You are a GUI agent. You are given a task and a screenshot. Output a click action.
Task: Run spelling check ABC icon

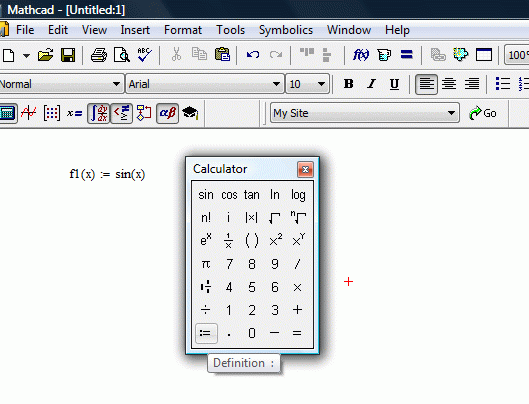[144, 55]
